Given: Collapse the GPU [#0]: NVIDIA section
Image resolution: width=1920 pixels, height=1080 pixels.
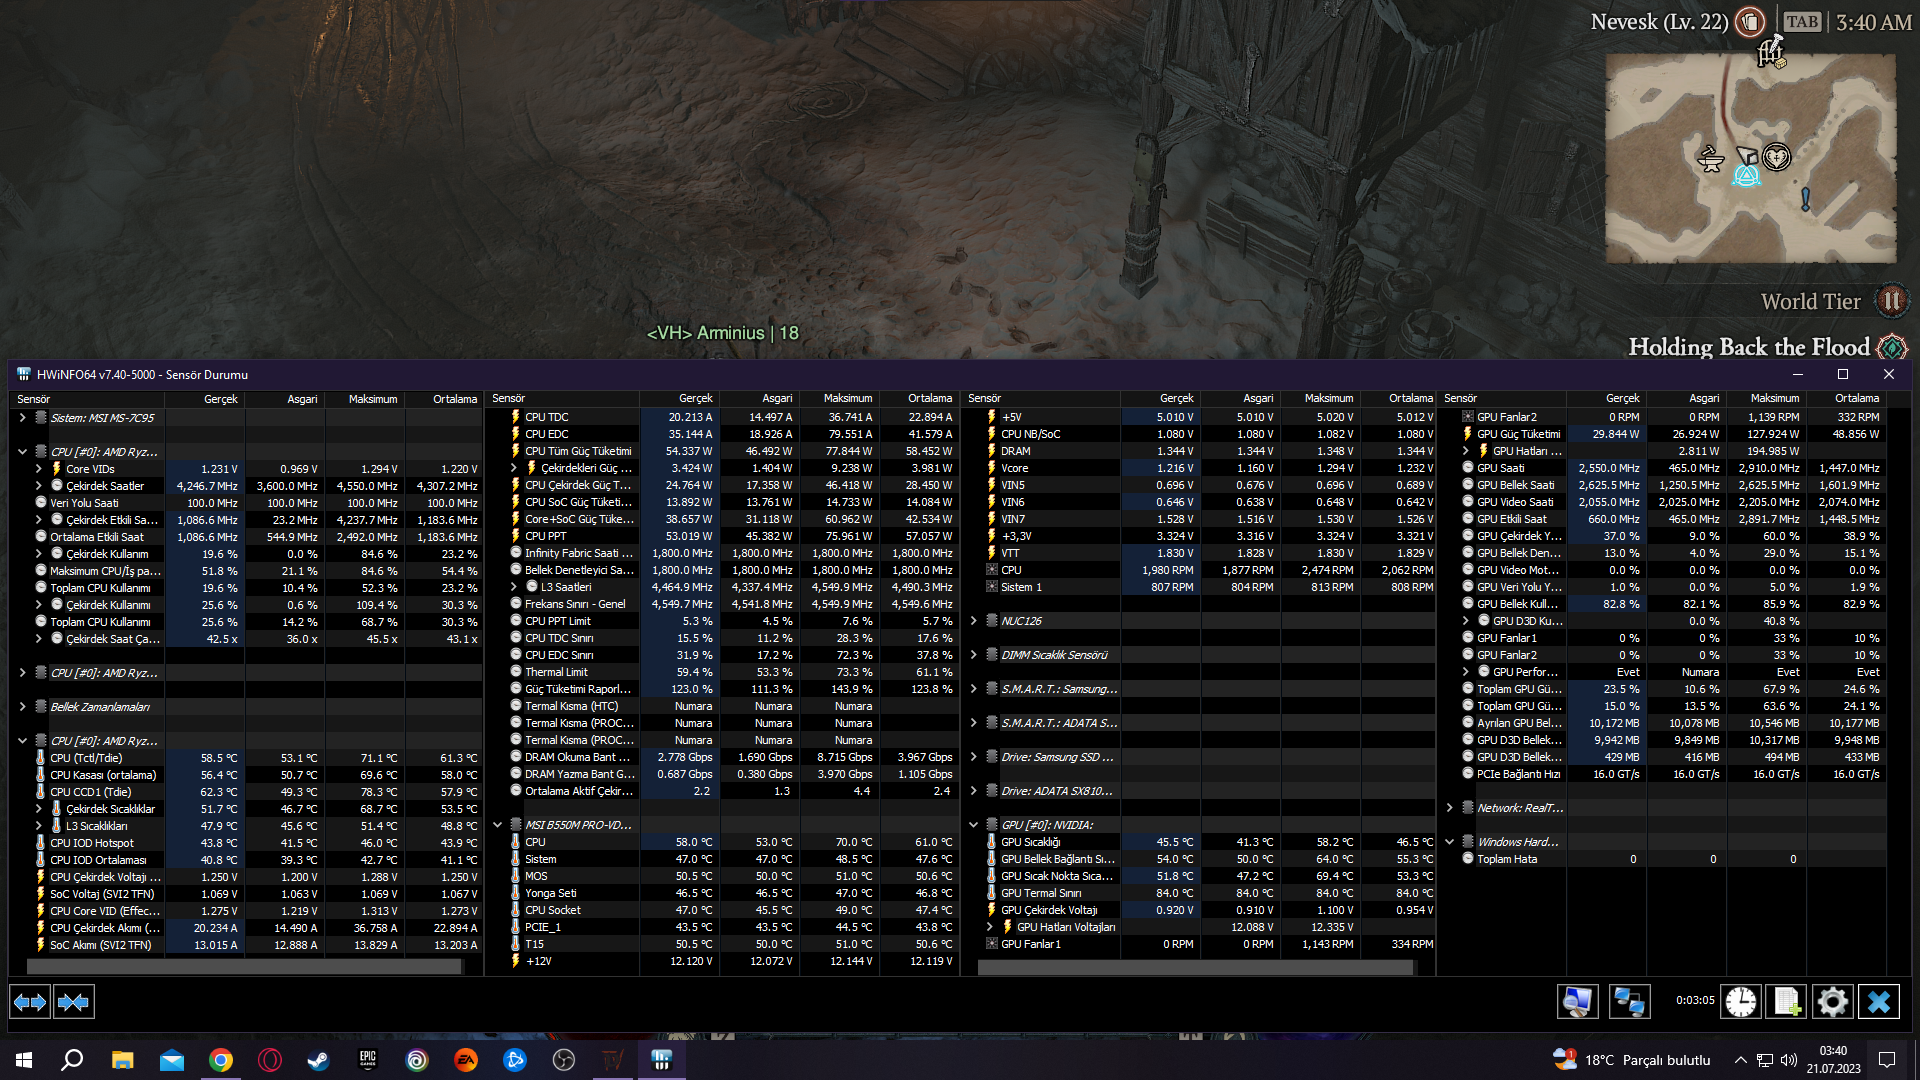Looking at the screenshot, I should (x=973, y=825).
